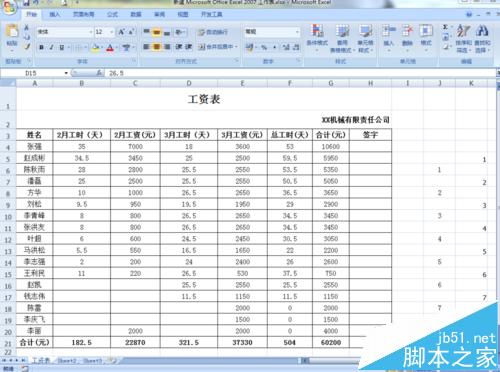The height and width of the screenshot is (372, 500).
Task: Open the number format dropdown
Action: pos(297,32)
